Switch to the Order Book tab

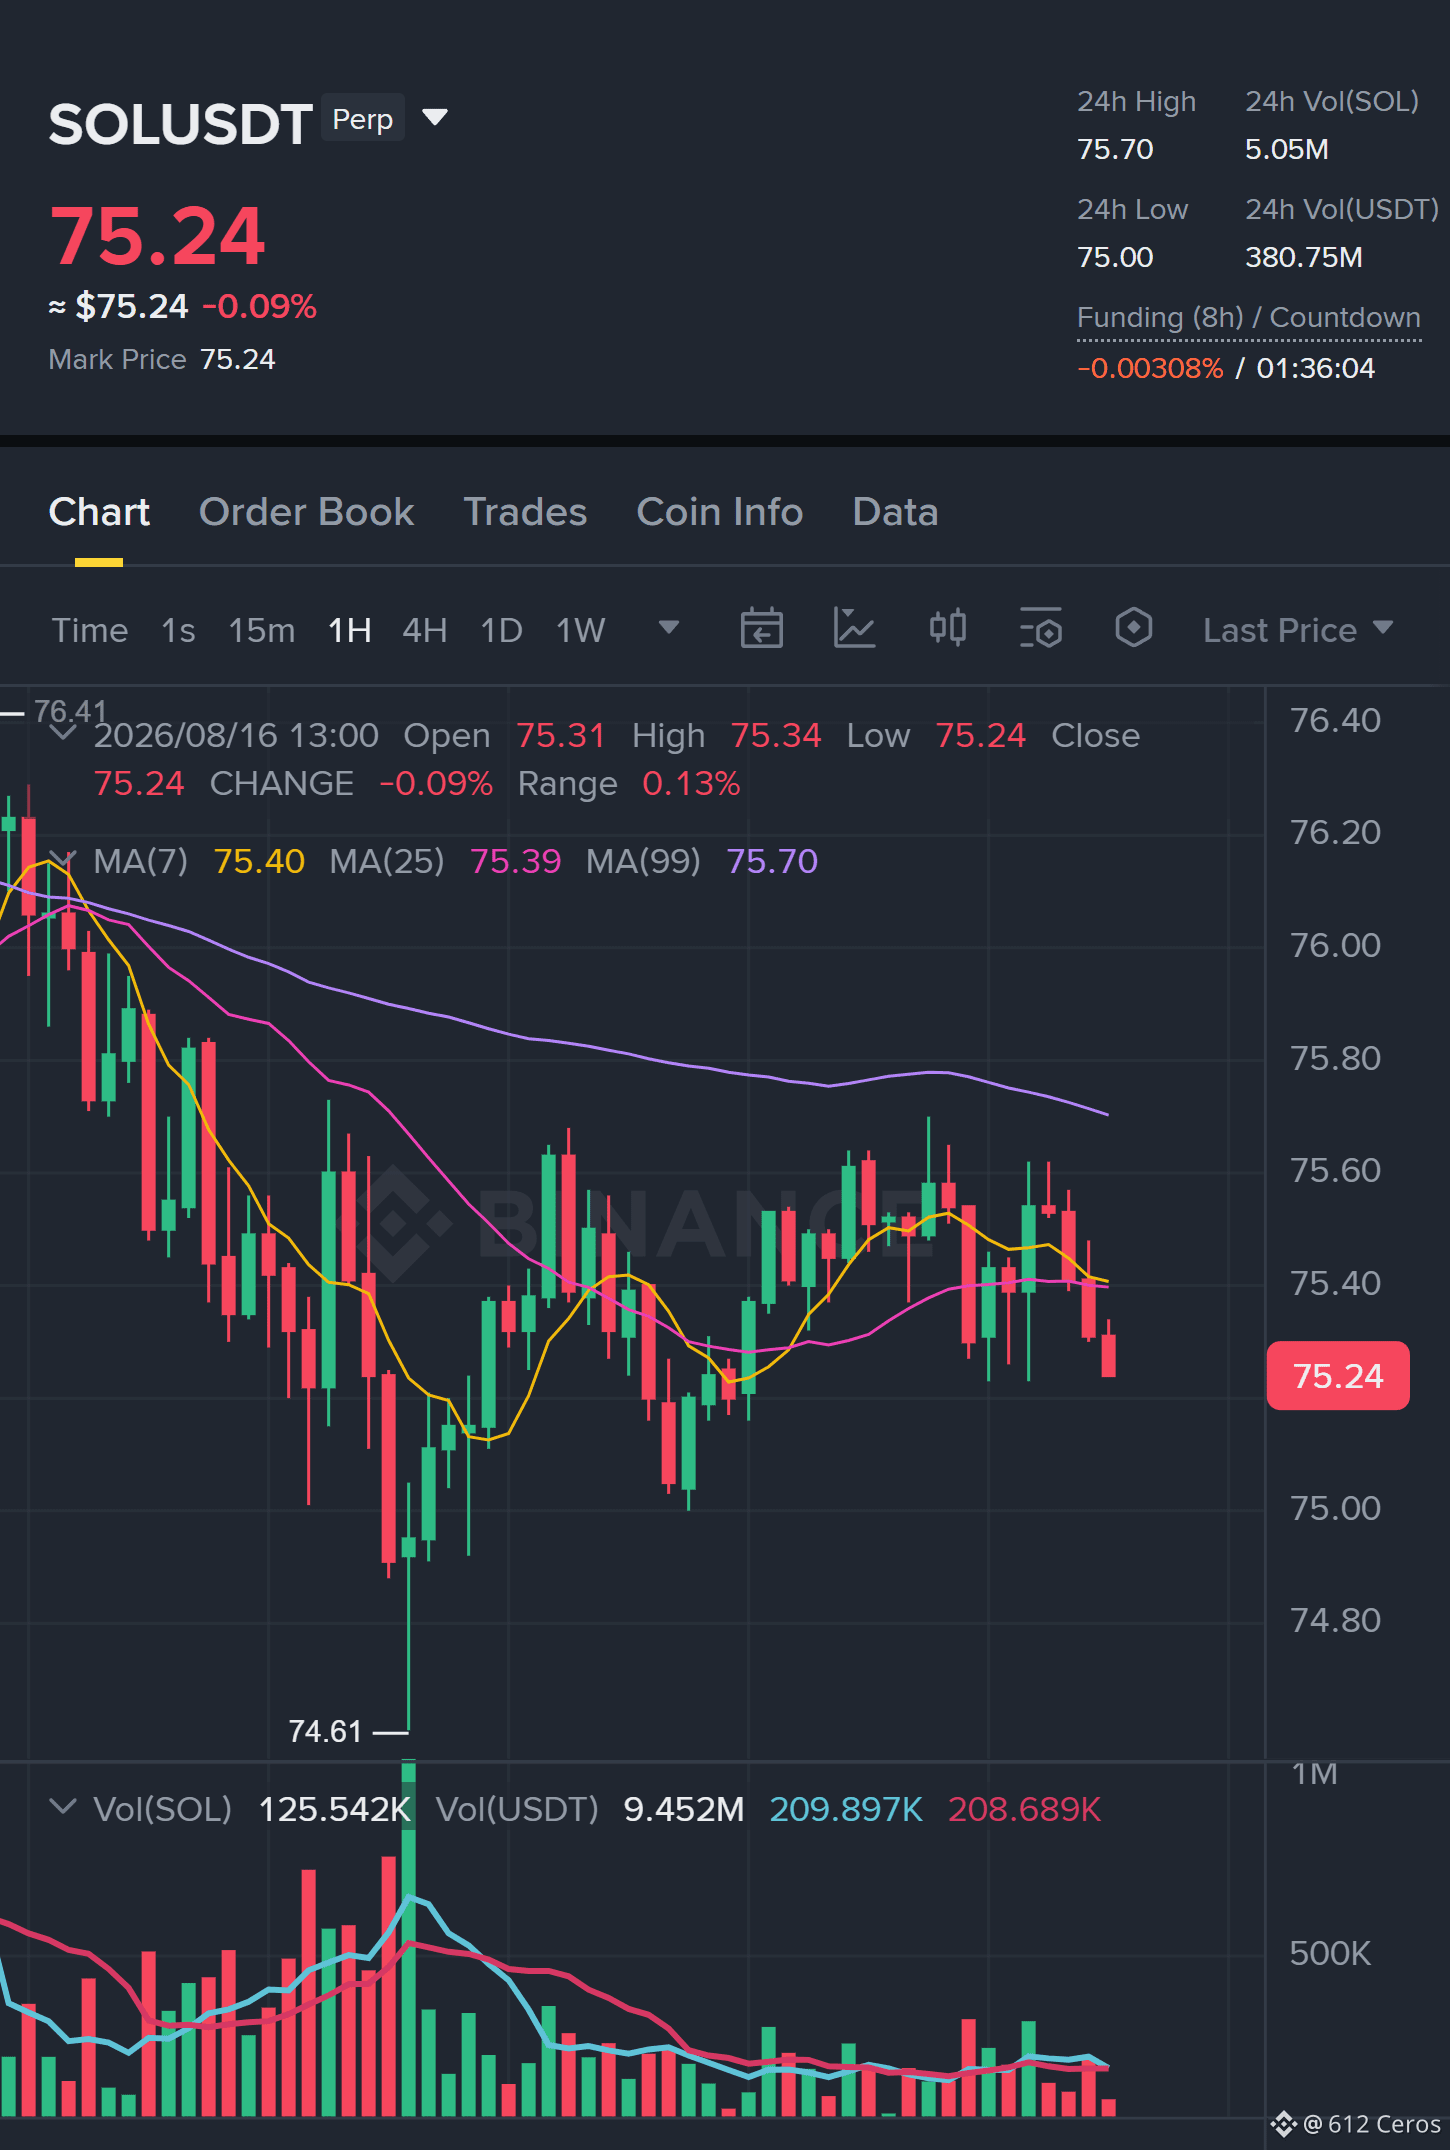[306, 512]
